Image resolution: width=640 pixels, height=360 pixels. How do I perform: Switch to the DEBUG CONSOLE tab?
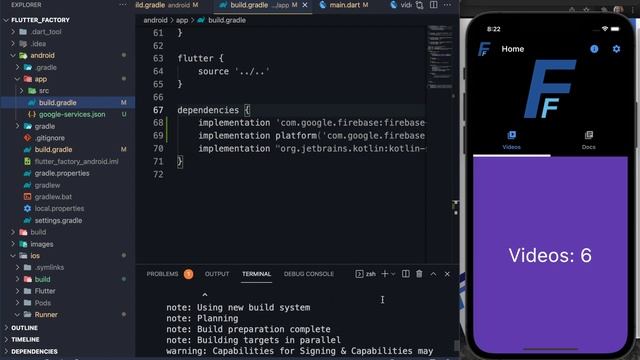(309, 274)
